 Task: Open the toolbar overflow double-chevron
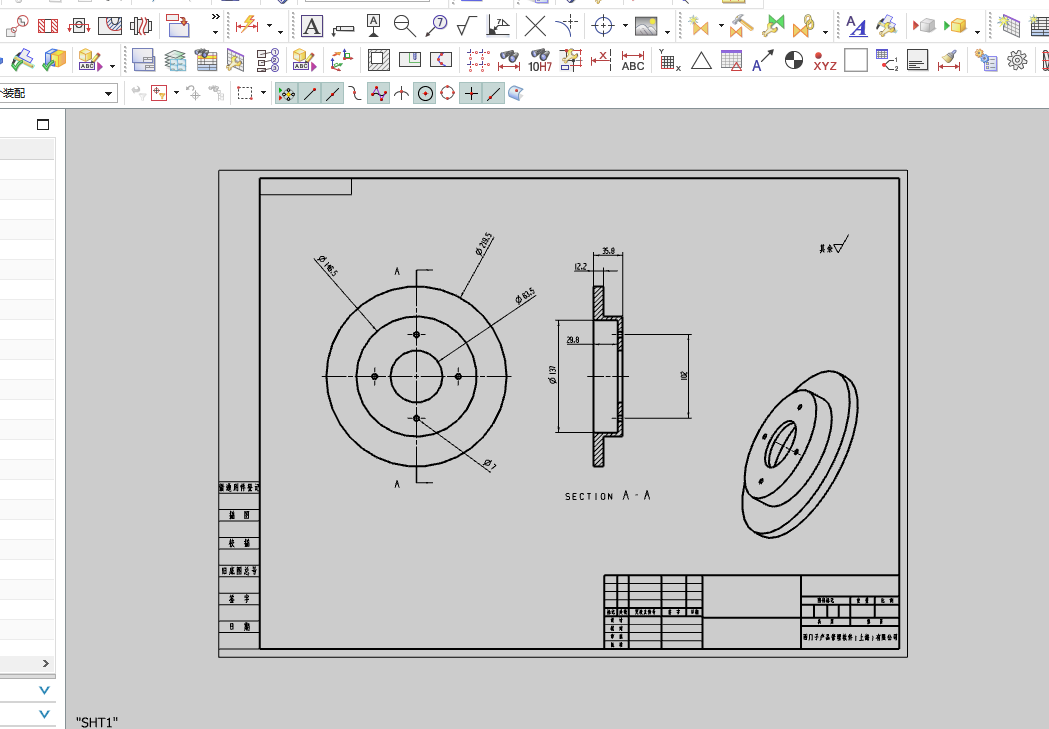(215, 17)
